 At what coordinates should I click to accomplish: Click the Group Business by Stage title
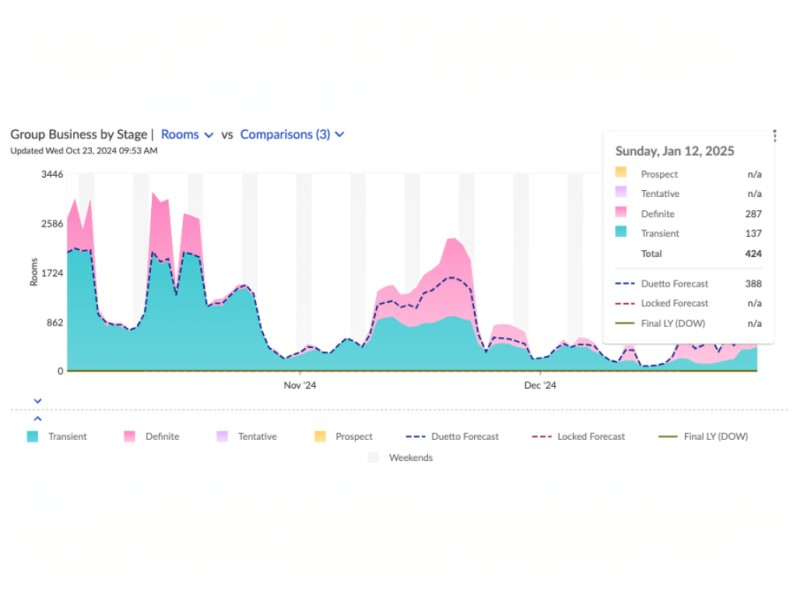[x=79, y=134]
